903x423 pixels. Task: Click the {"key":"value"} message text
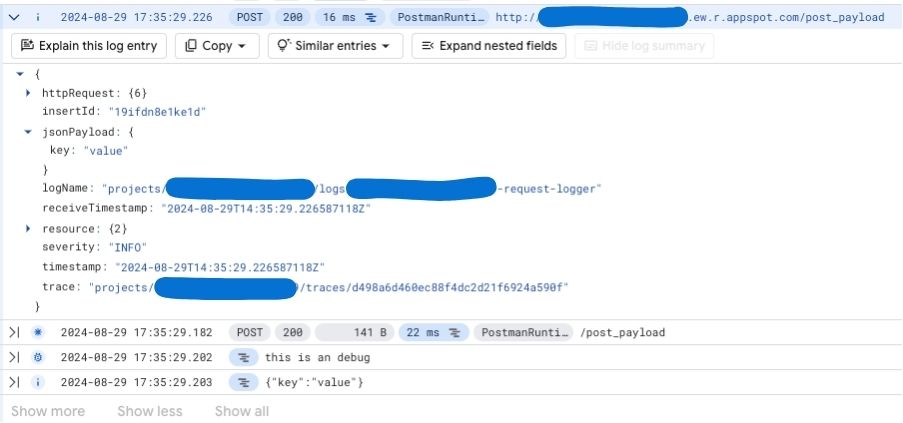click(x=314, y=382)
